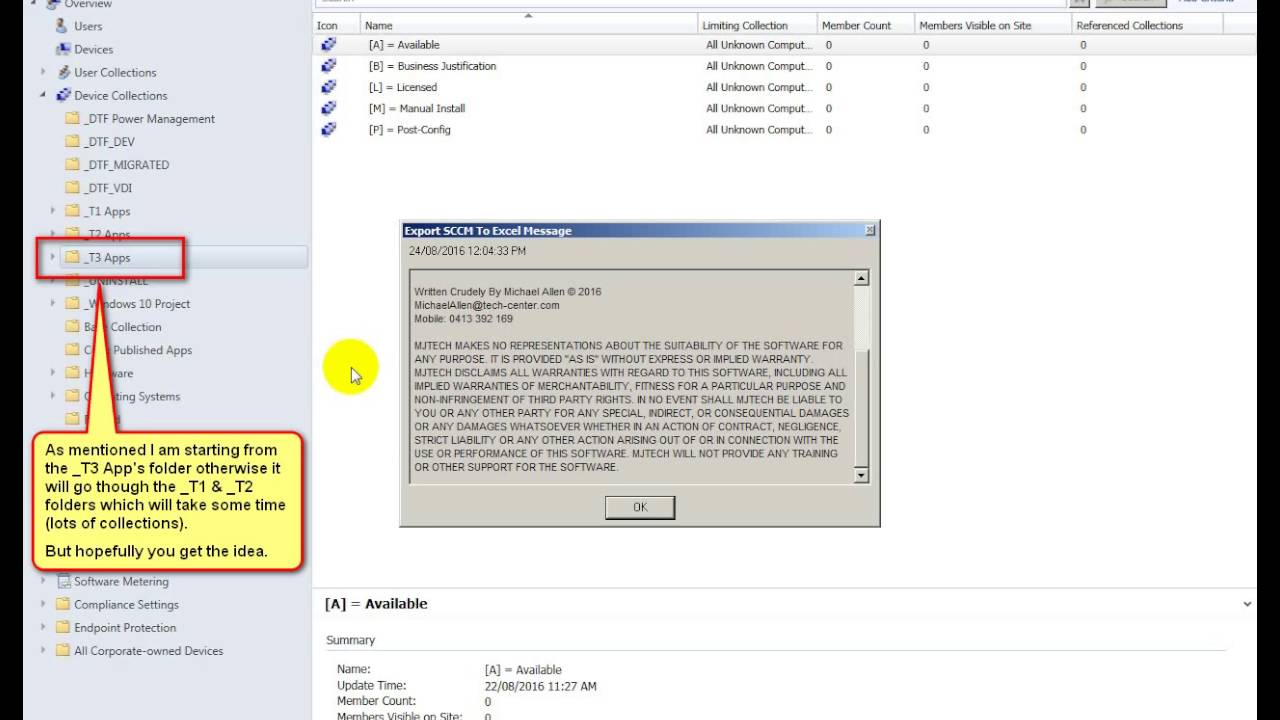Click the _T1 Apps folder icon
Image resolution: width=1280 pixels, height=720 pixels.
click(x=72, y=211)
